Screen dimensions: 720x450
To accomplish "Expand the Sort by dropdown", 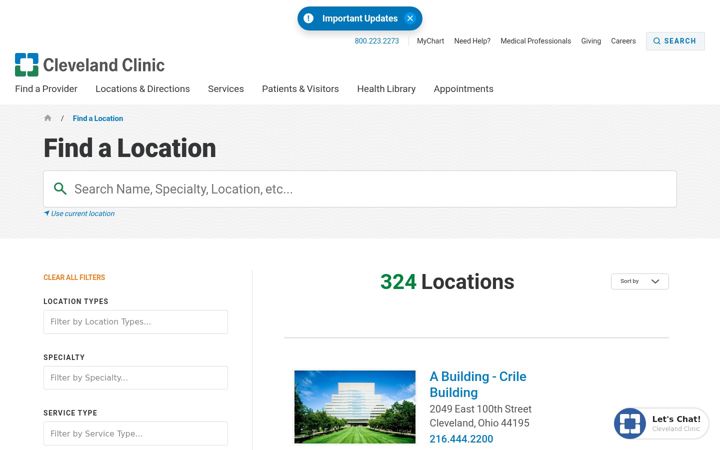I will coord(640,281).
